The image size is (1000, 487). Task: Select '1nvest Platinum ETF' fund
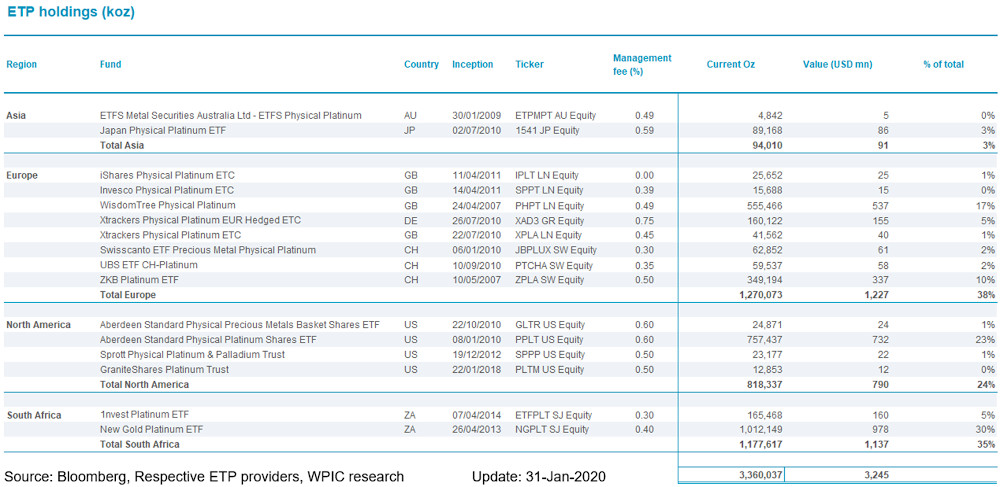[144, 415]
